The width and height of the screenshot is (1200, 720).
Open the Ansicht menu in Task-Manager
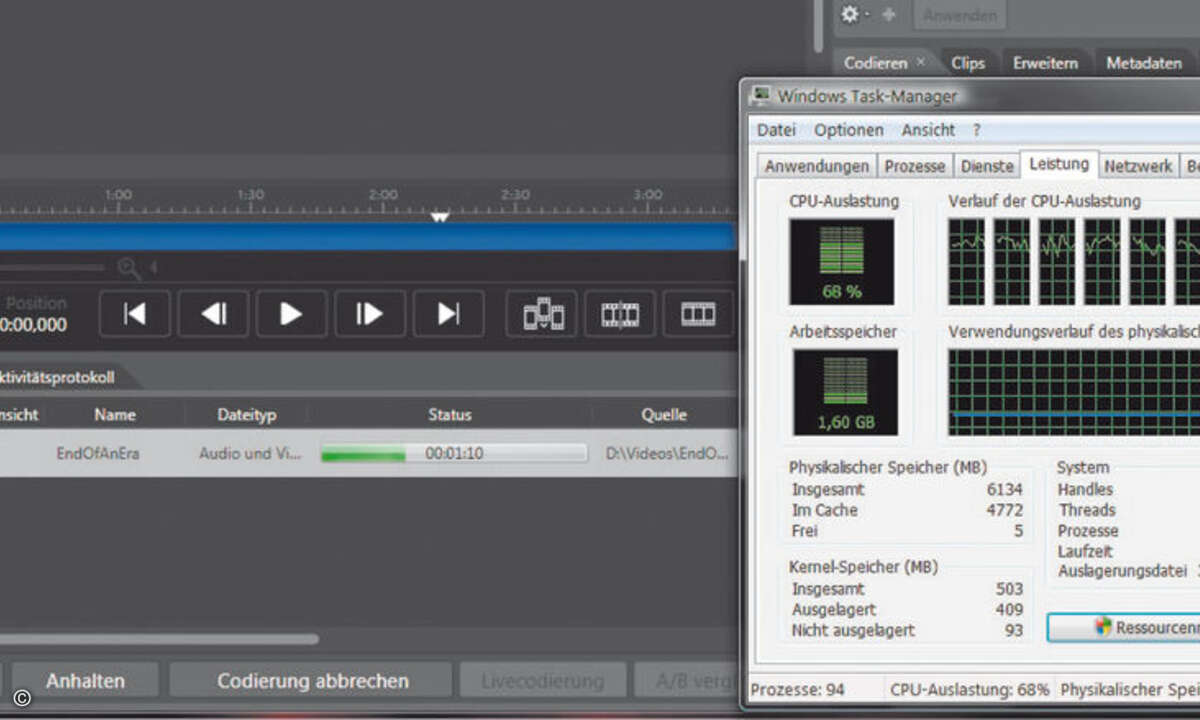pyautogui.click(x=928, y=130)
